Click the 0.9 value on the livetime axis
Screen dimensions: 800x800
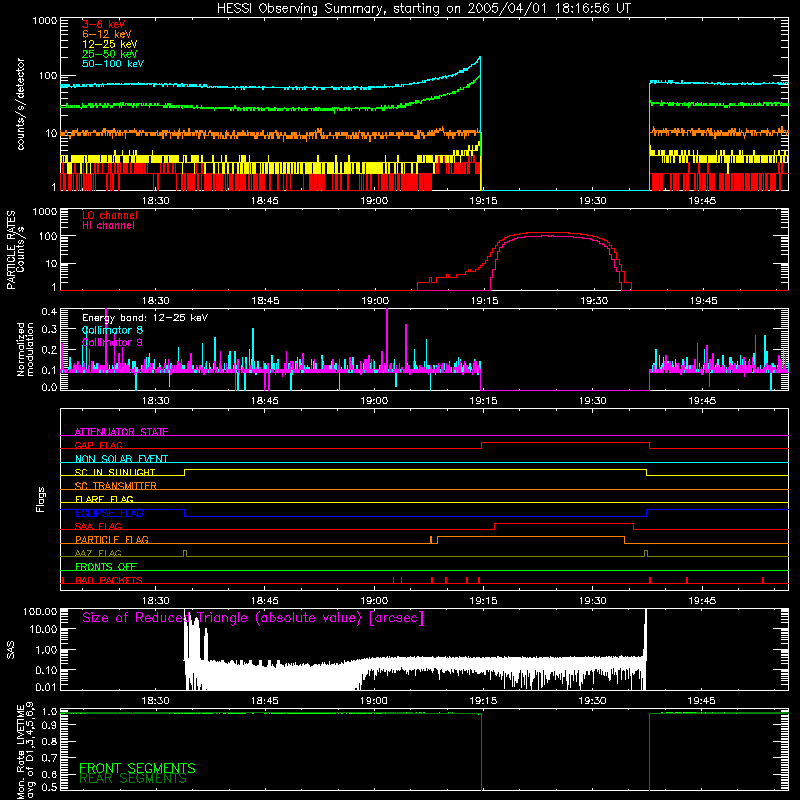(49, 726)
